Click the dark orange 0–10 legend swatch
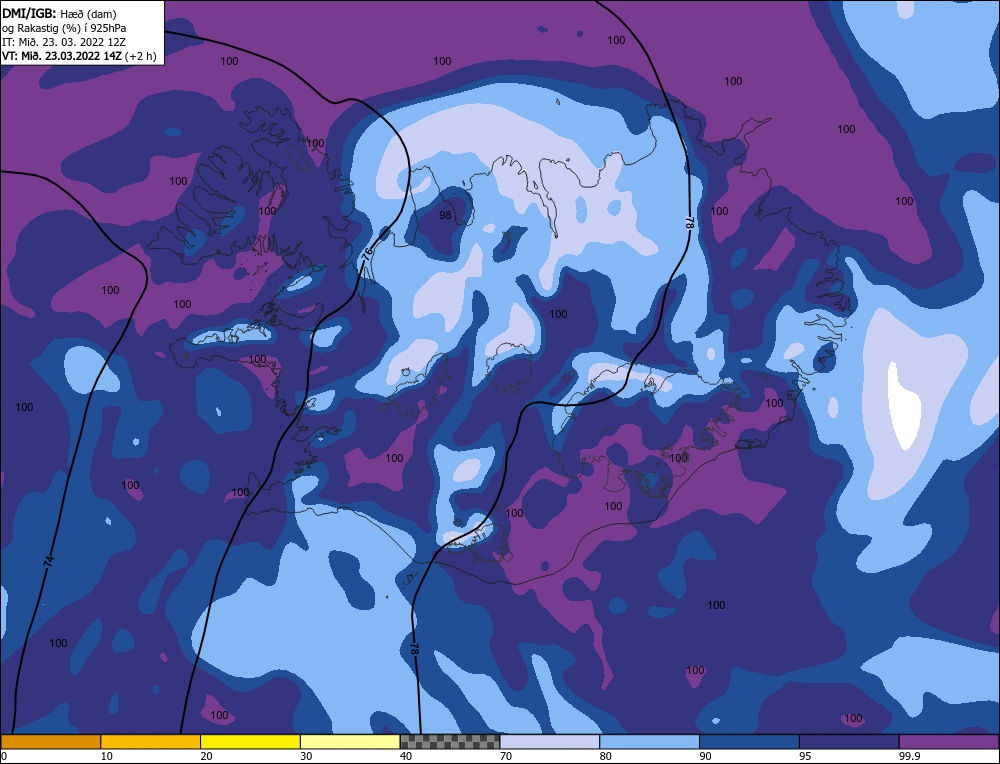The height and width of the screenshot is (764, 1000). (50, 742)
